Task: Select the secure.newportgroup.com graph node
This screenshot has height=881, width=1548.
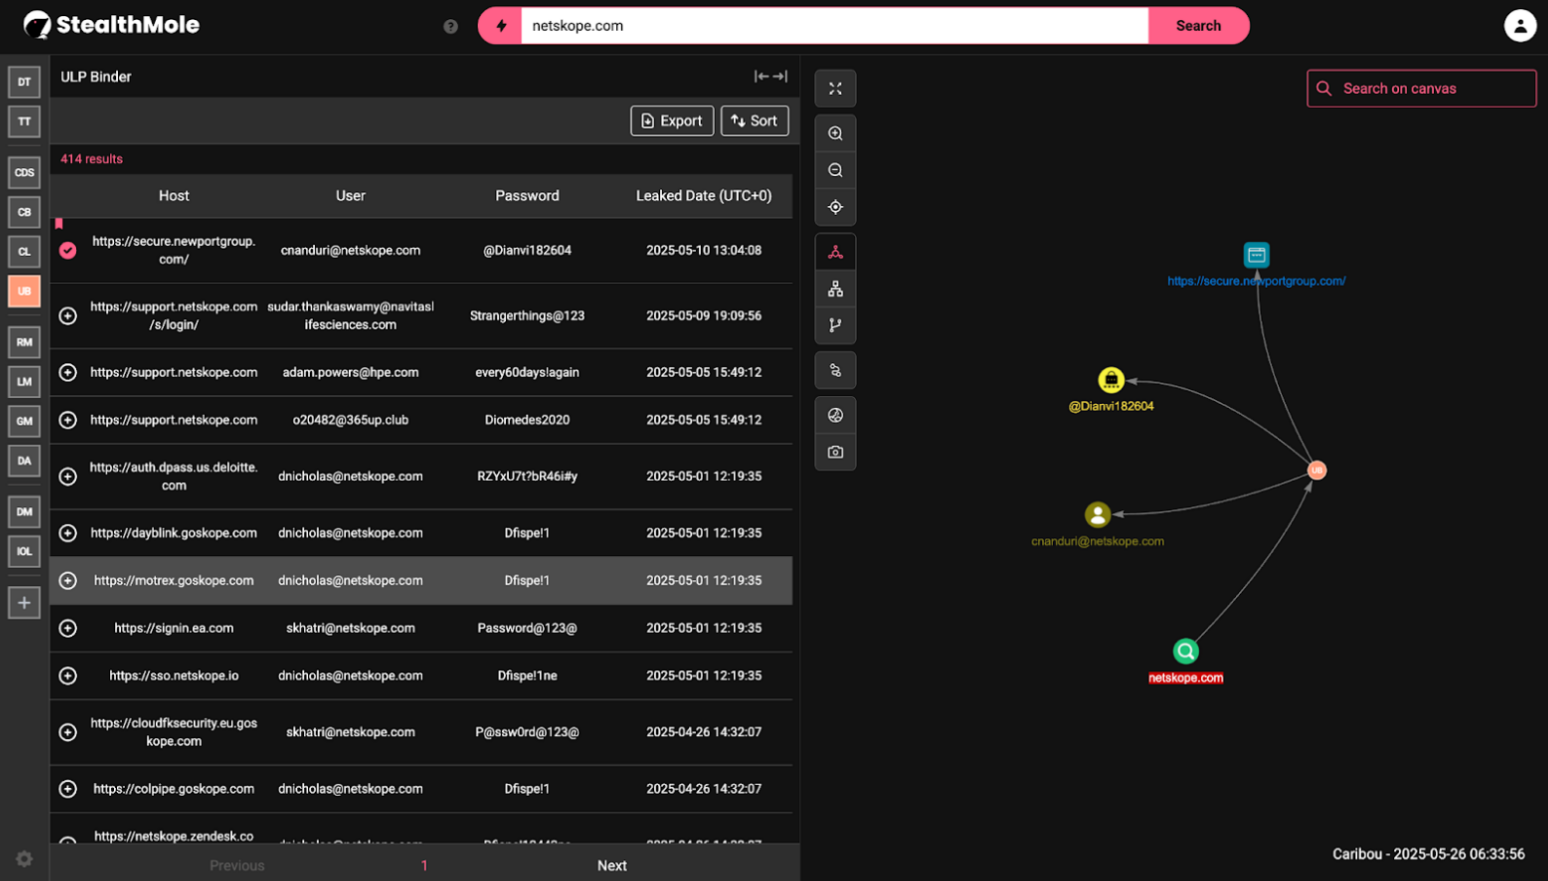Action: pos(1256,255)
